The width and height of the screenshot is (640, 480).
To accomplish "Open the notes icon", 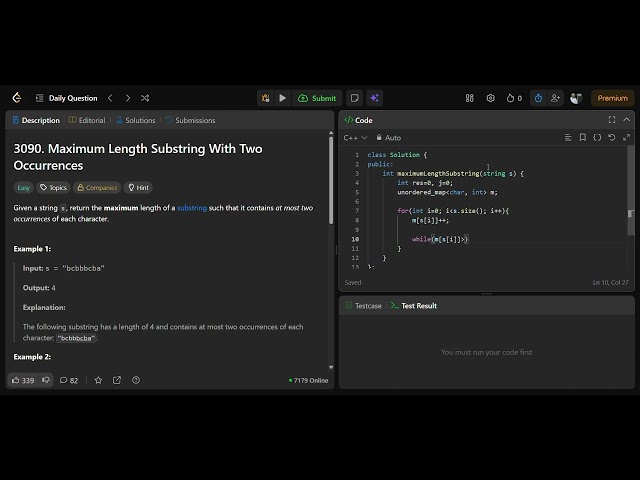I will point(355,98).
